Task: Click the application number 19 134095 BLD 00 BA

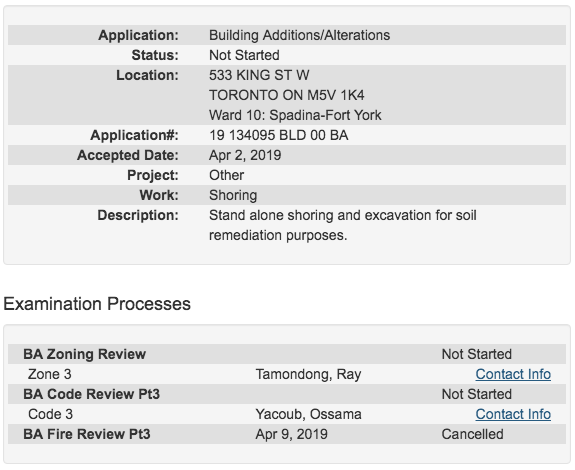Action: pos(279,135)
